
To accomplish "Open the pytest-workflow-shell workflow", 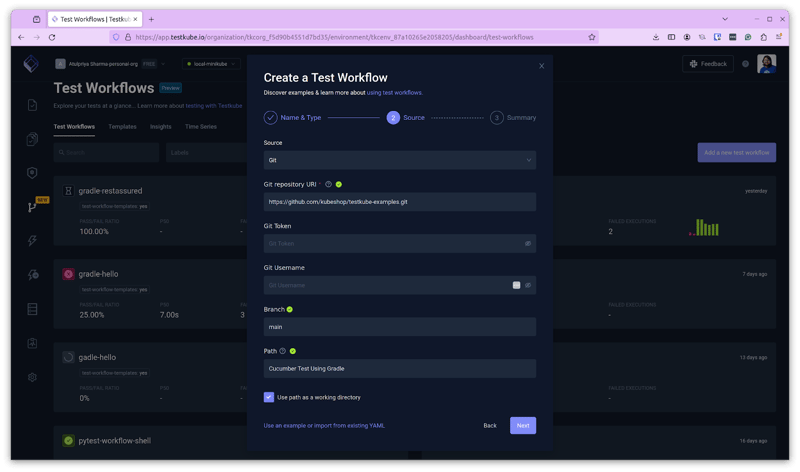I will click(115, 441).
